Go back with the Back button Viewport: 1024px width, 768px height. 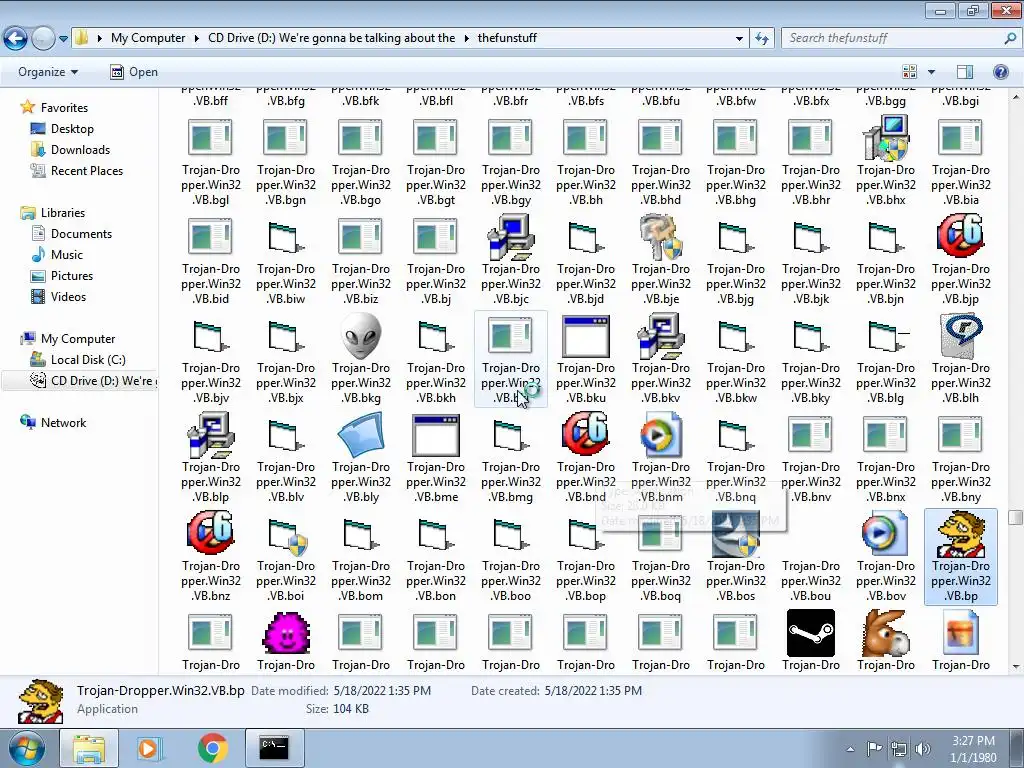tap(16, 39)
